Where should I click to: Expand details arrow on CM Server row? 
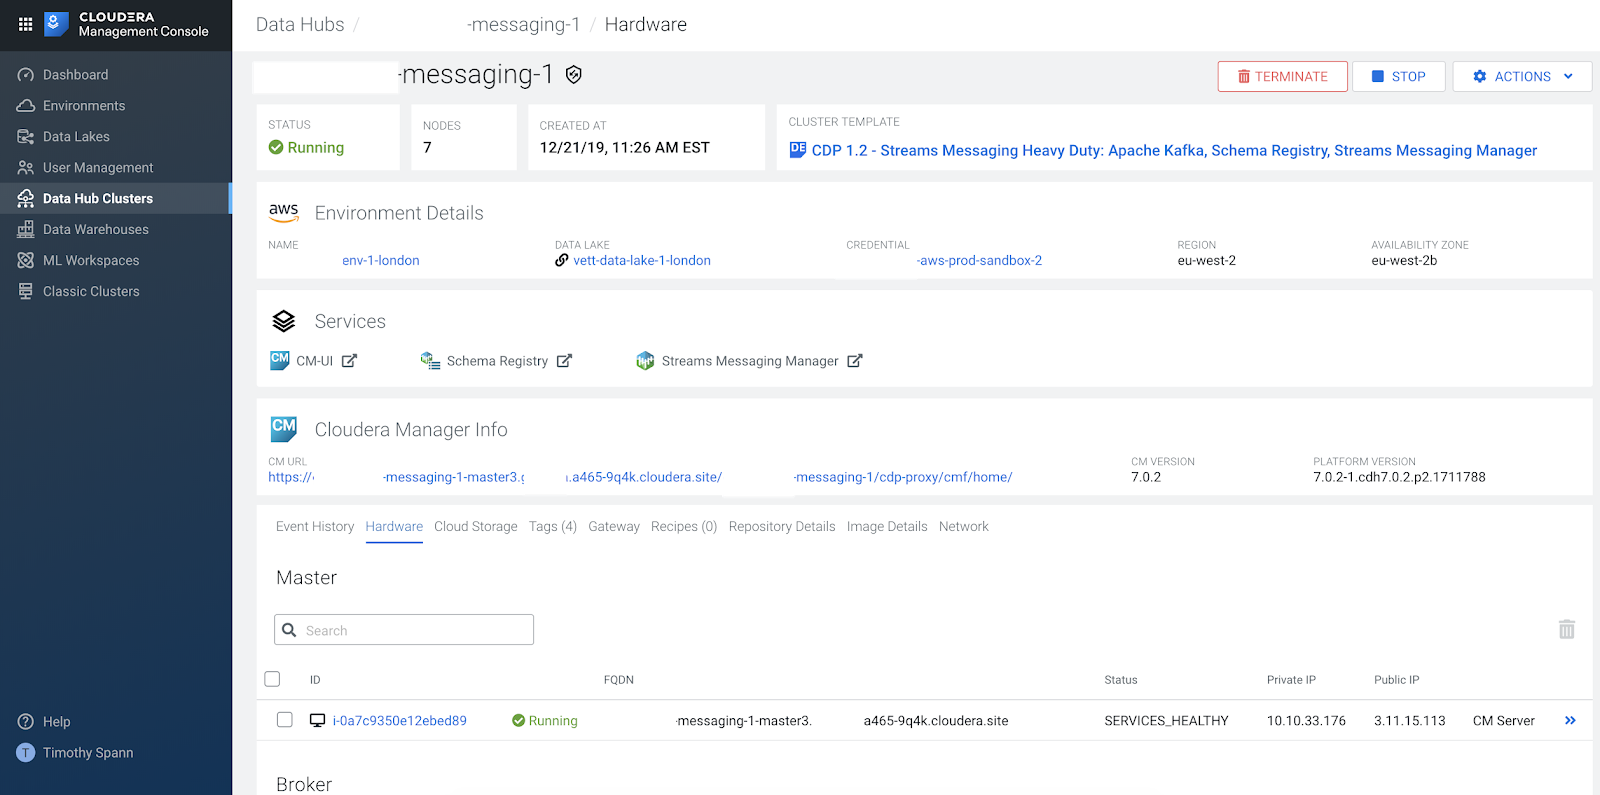[x=1570, y=721]
